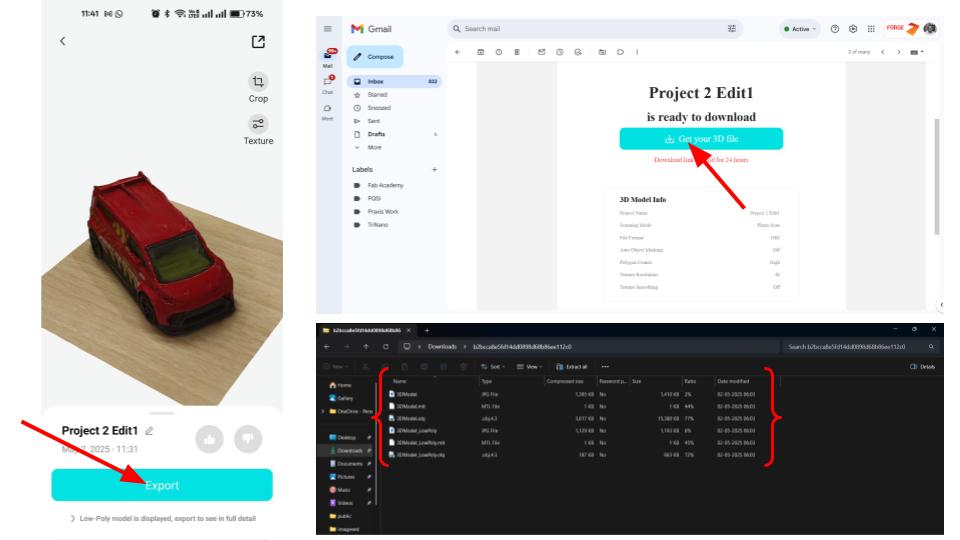Open the Gmail main menu hamburger icon
960x540 pixels.
tap(328, 29)
